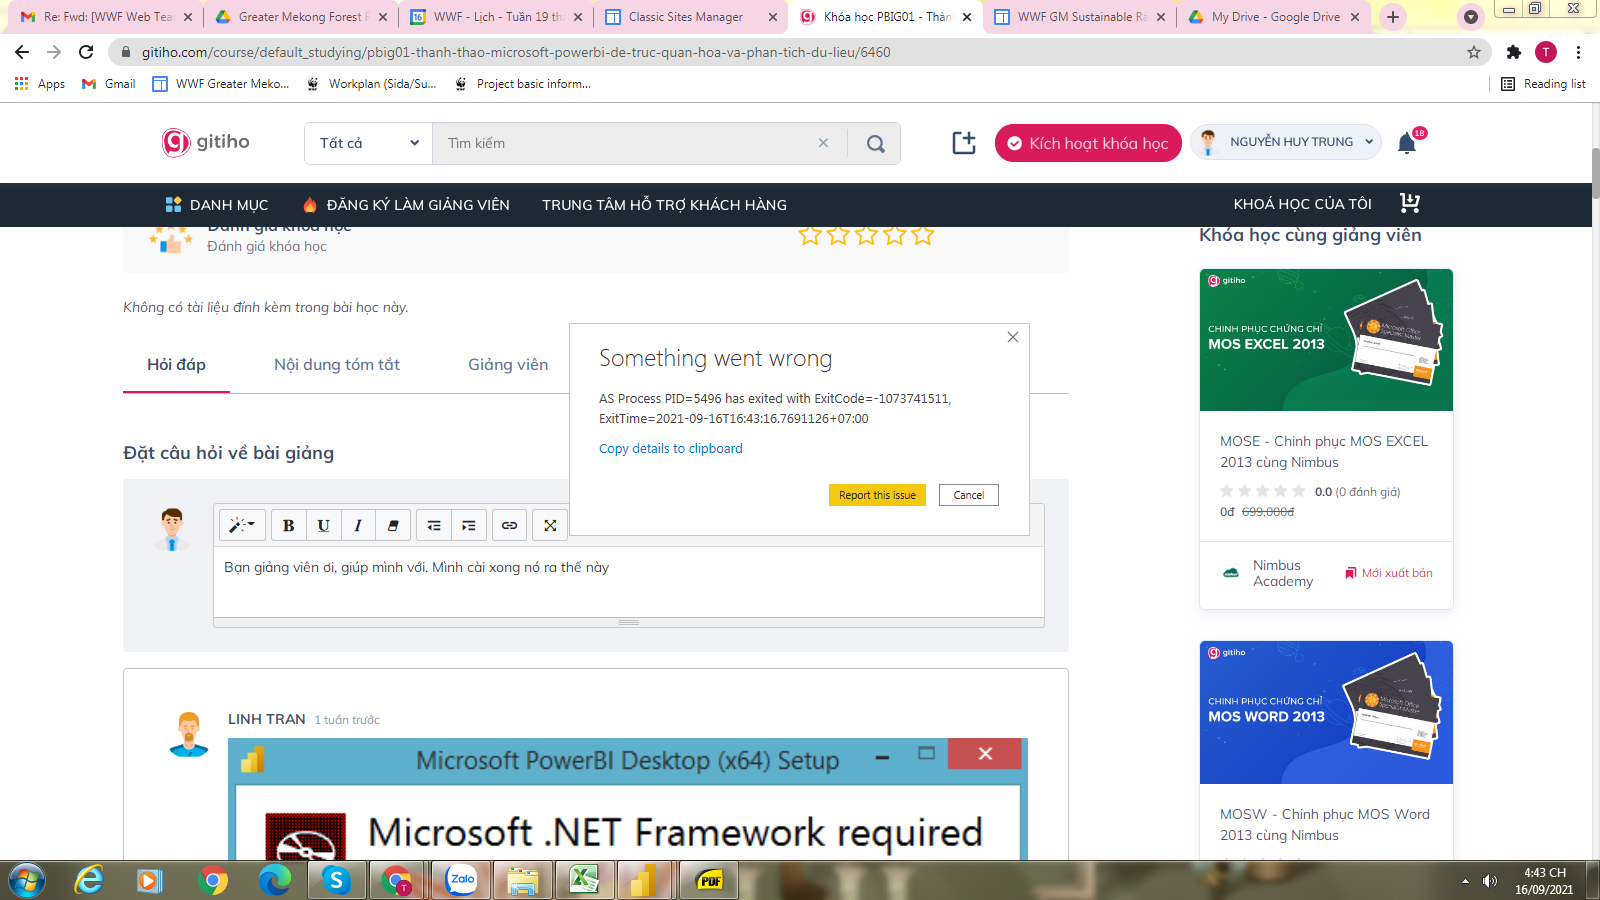Open MOS EXCEL 2013 course thumbnail

(x=1326, y=340)
